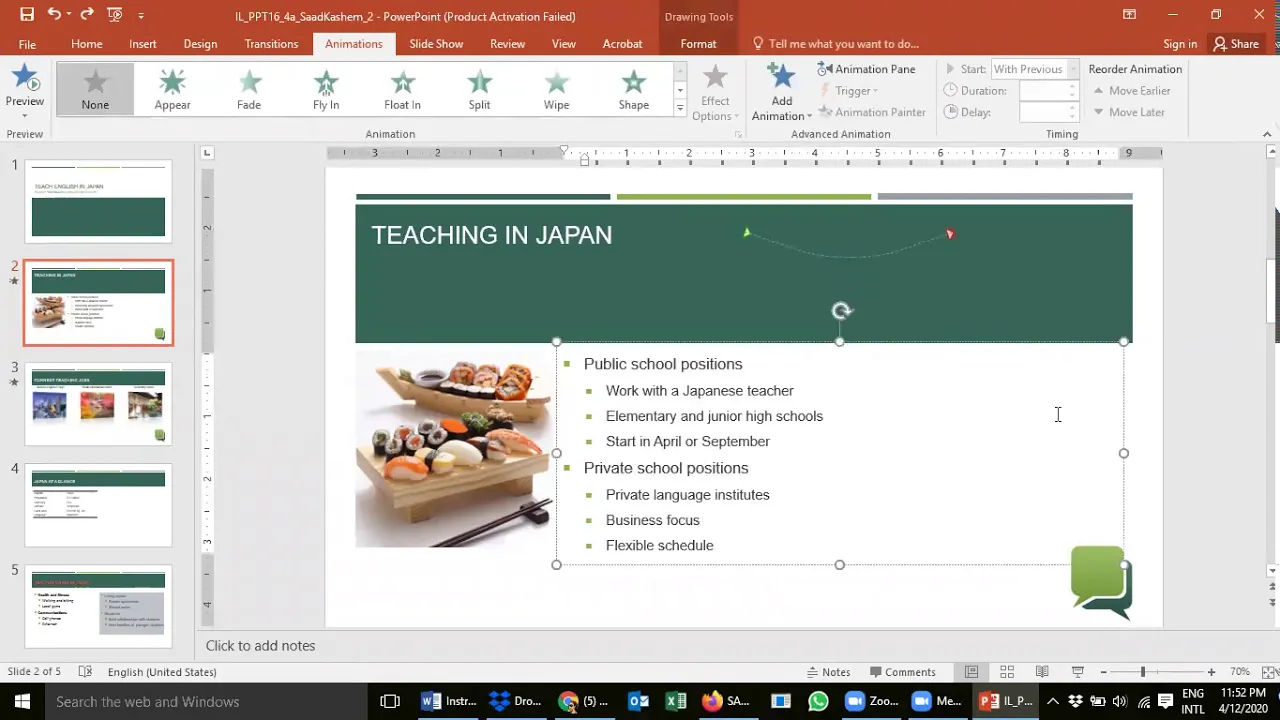Open Effect Options dropdown
1280x720 pixels.
pyautogui.click(x=715, y=91)
